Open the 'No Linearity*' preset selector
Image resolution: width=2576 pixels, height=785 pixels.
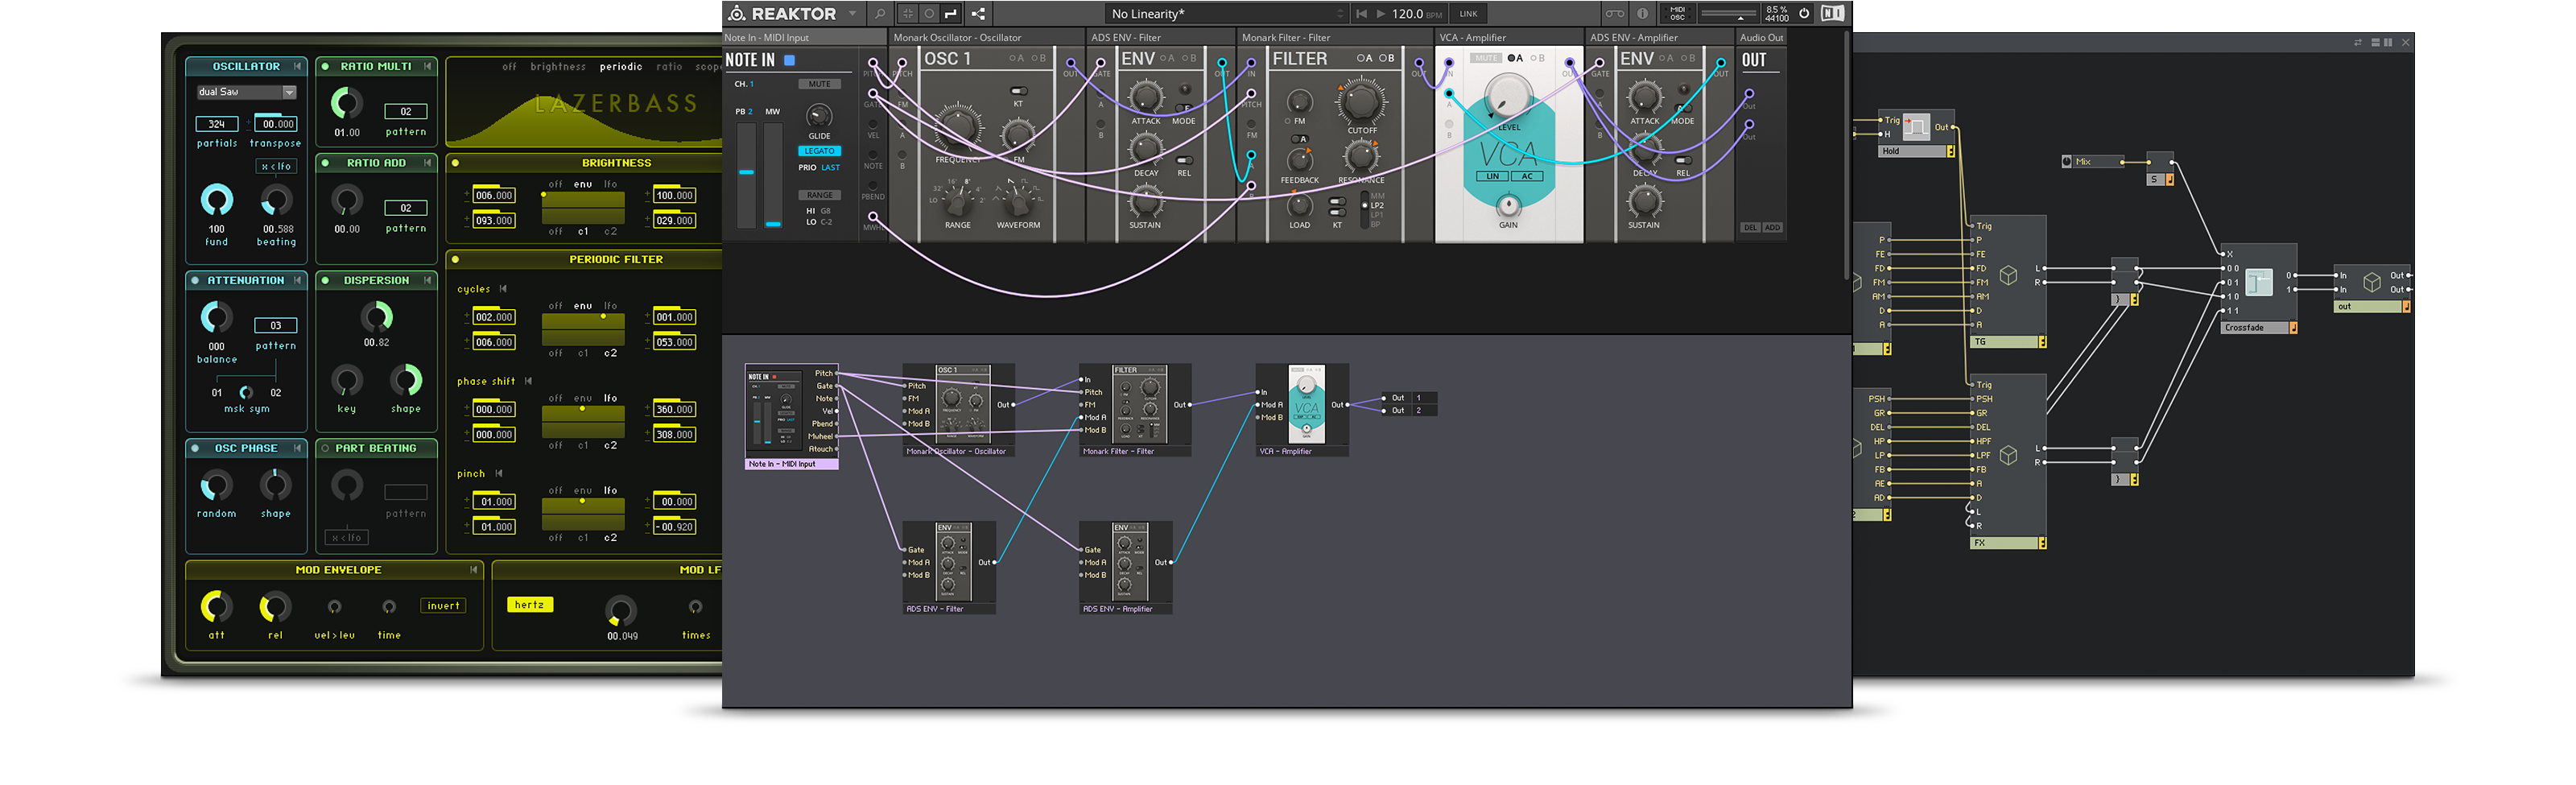(x=1226, y=14)
